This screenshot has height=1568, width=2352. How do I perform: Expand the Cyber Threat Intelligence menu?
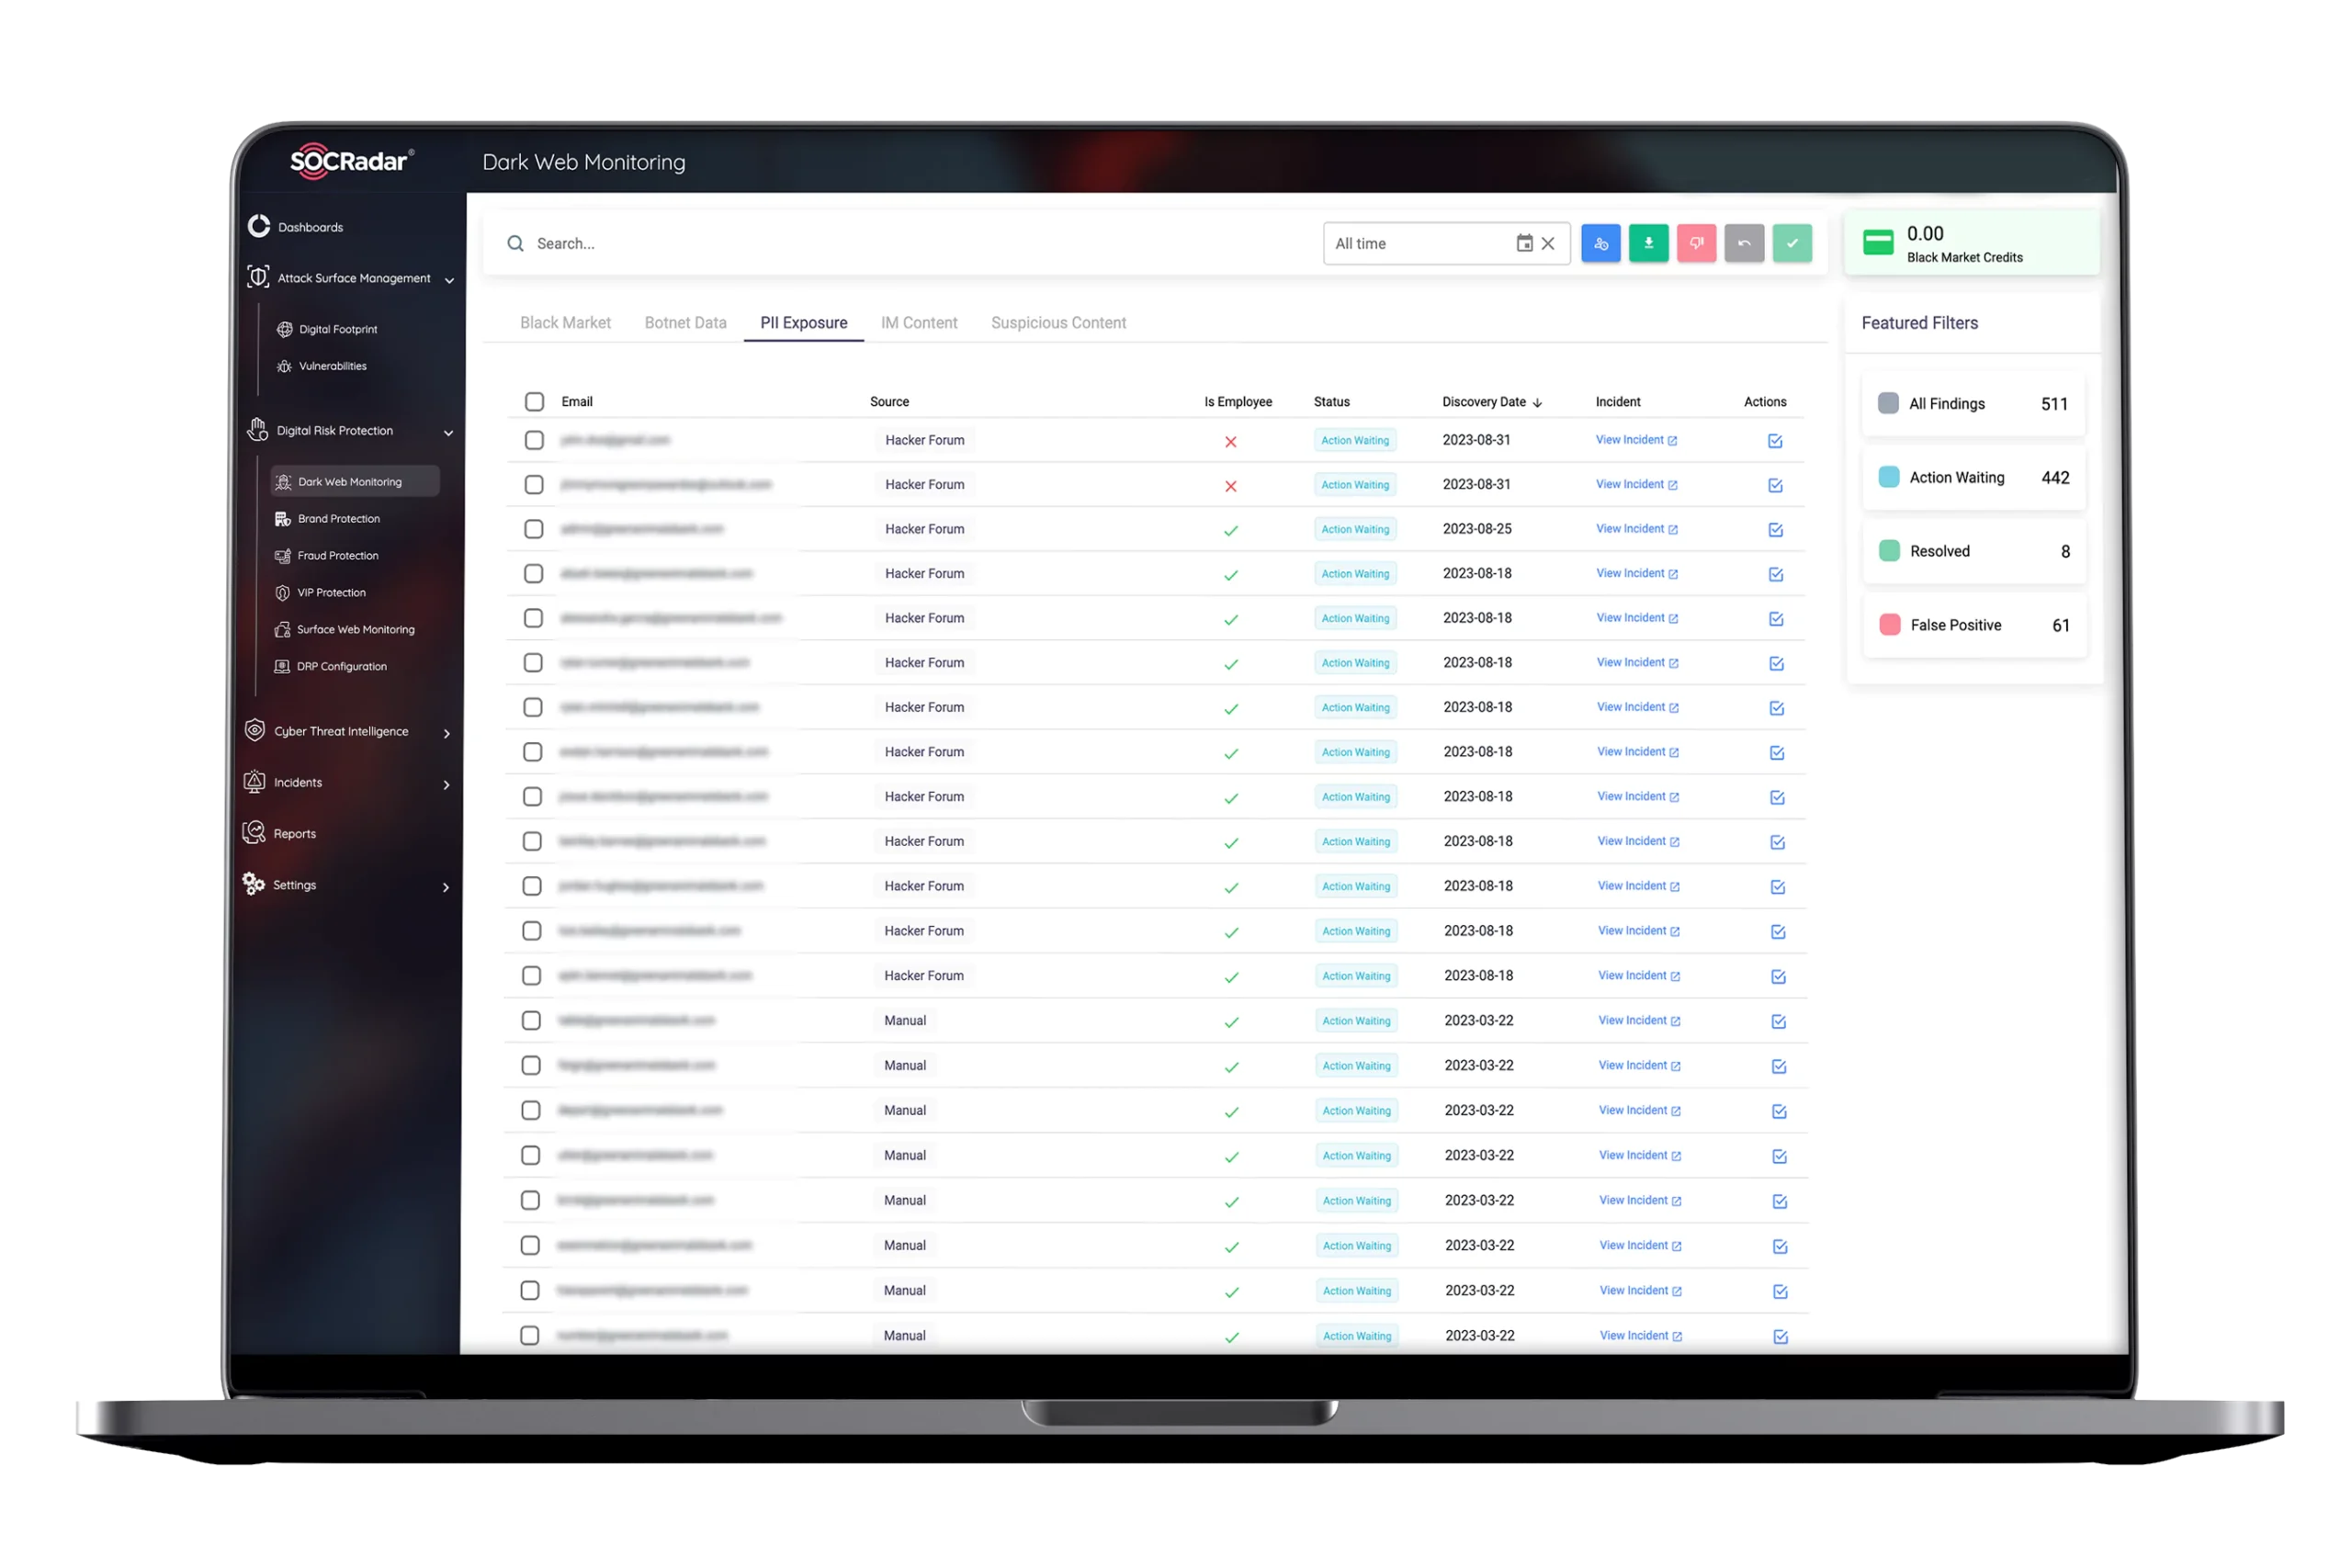click(447, 733)
